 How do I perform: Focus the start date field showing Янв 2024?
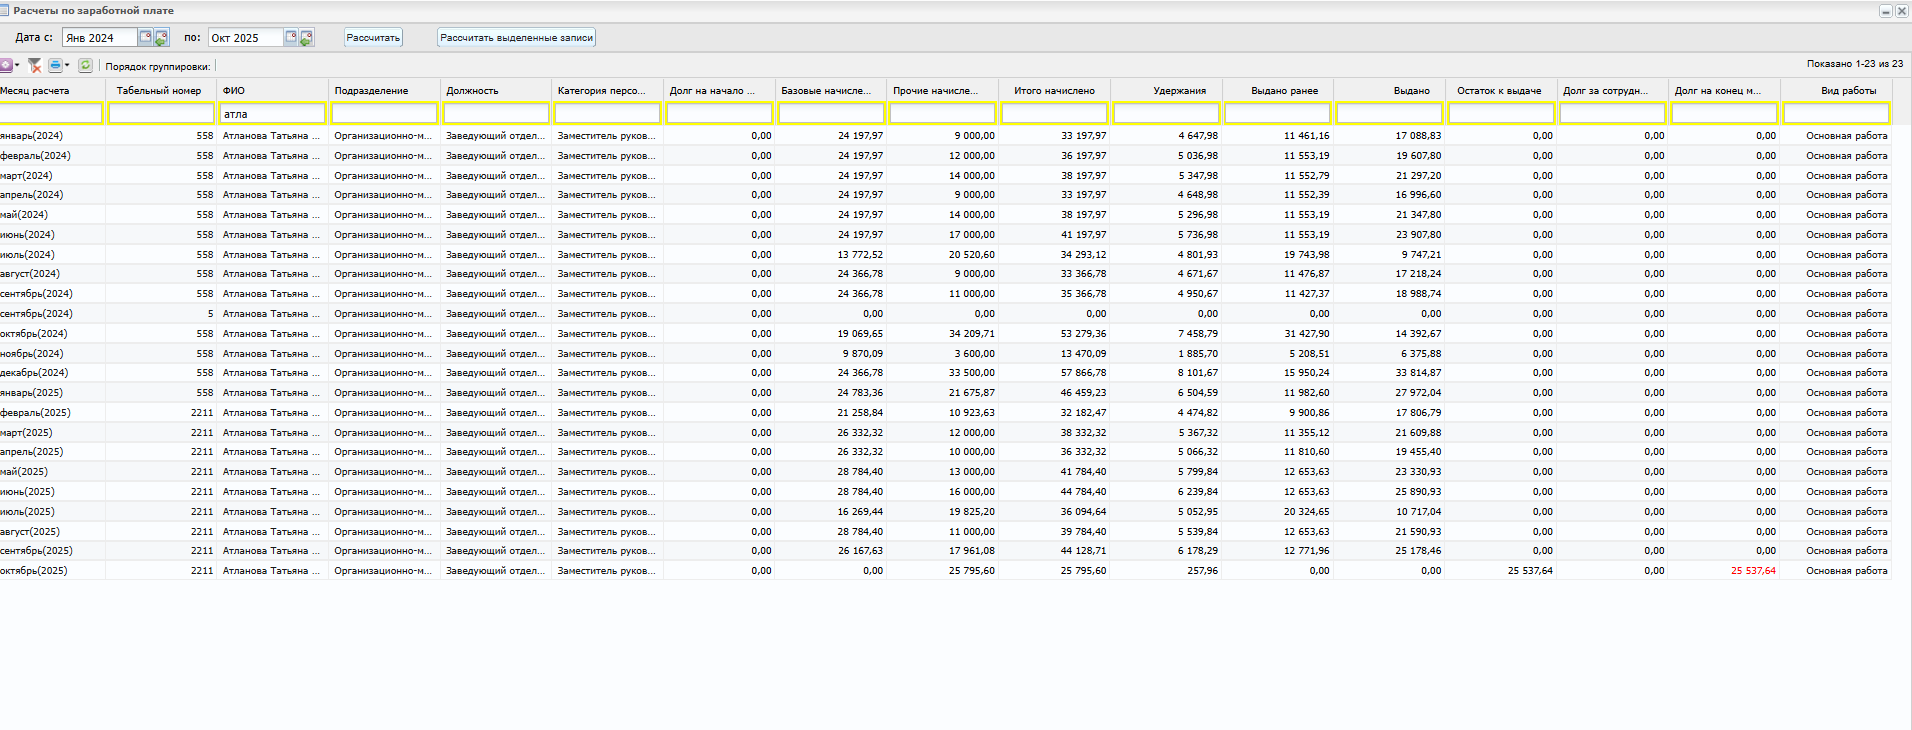pos(100,38)
